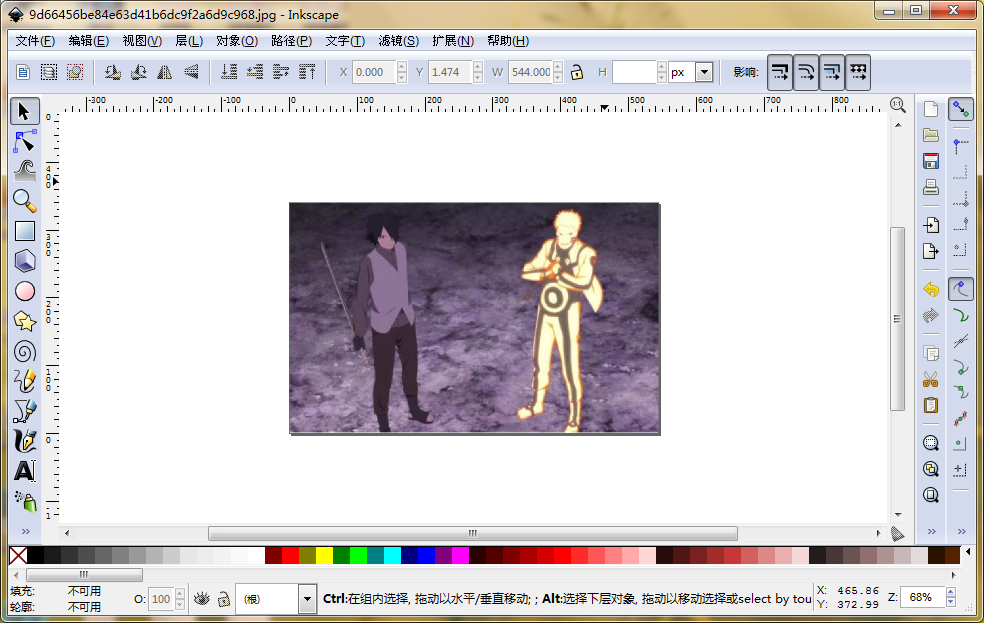Select the Star and polygon tool
The image size is (984, 623).
[x=25, y=321]
